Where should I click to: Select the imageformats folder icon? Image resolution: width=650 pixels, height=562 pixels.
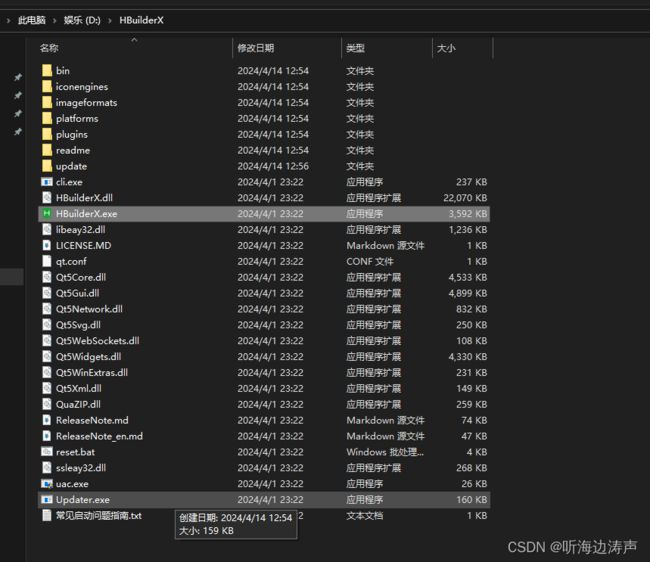[x=47, y=102]
